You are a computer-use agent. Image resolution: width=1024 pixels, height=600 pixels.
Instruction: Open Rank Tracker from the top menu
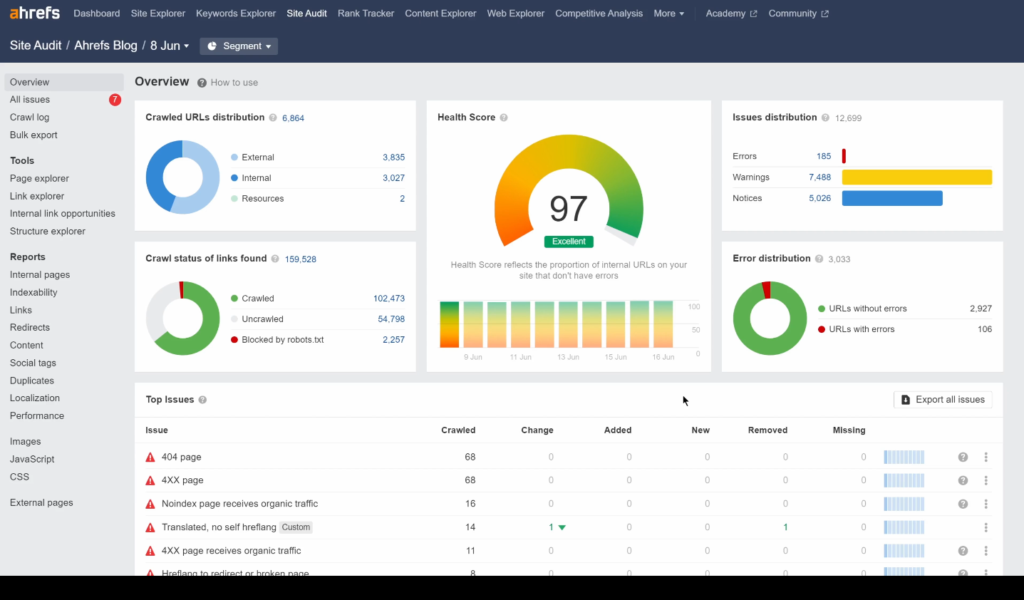click(366, 13)
